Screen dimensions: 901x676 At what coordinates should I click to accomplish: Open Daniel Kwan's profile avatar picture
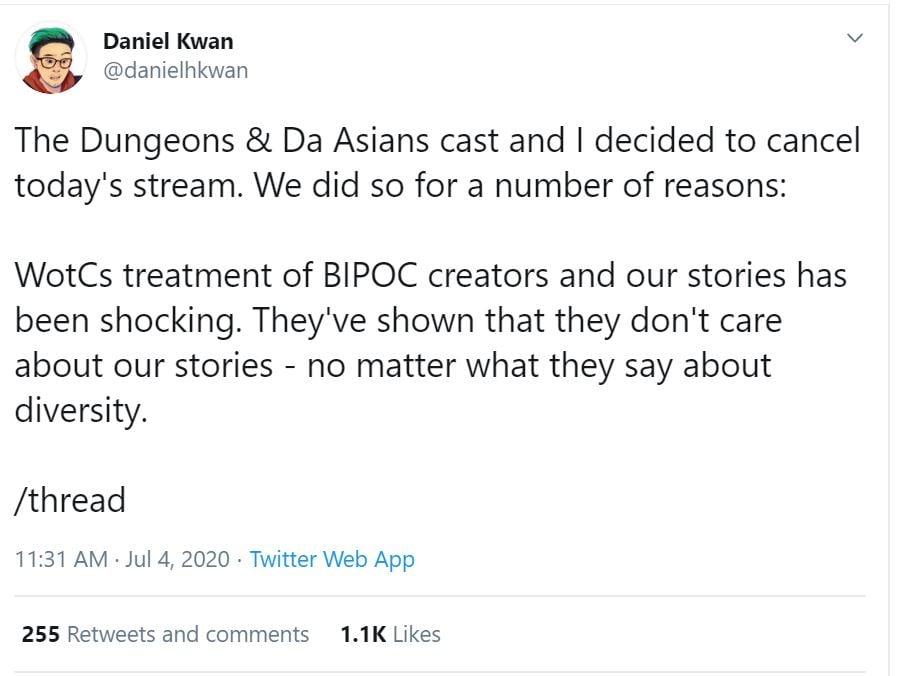click(51, 58)
